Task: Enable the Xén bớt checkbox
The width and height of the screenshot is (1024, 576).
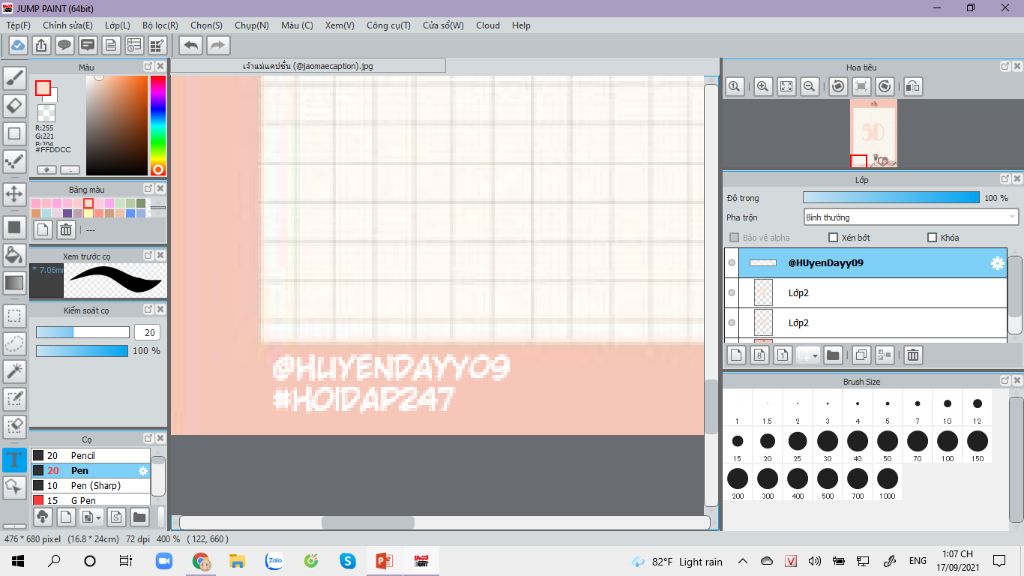Action: (x=833, y=238)
